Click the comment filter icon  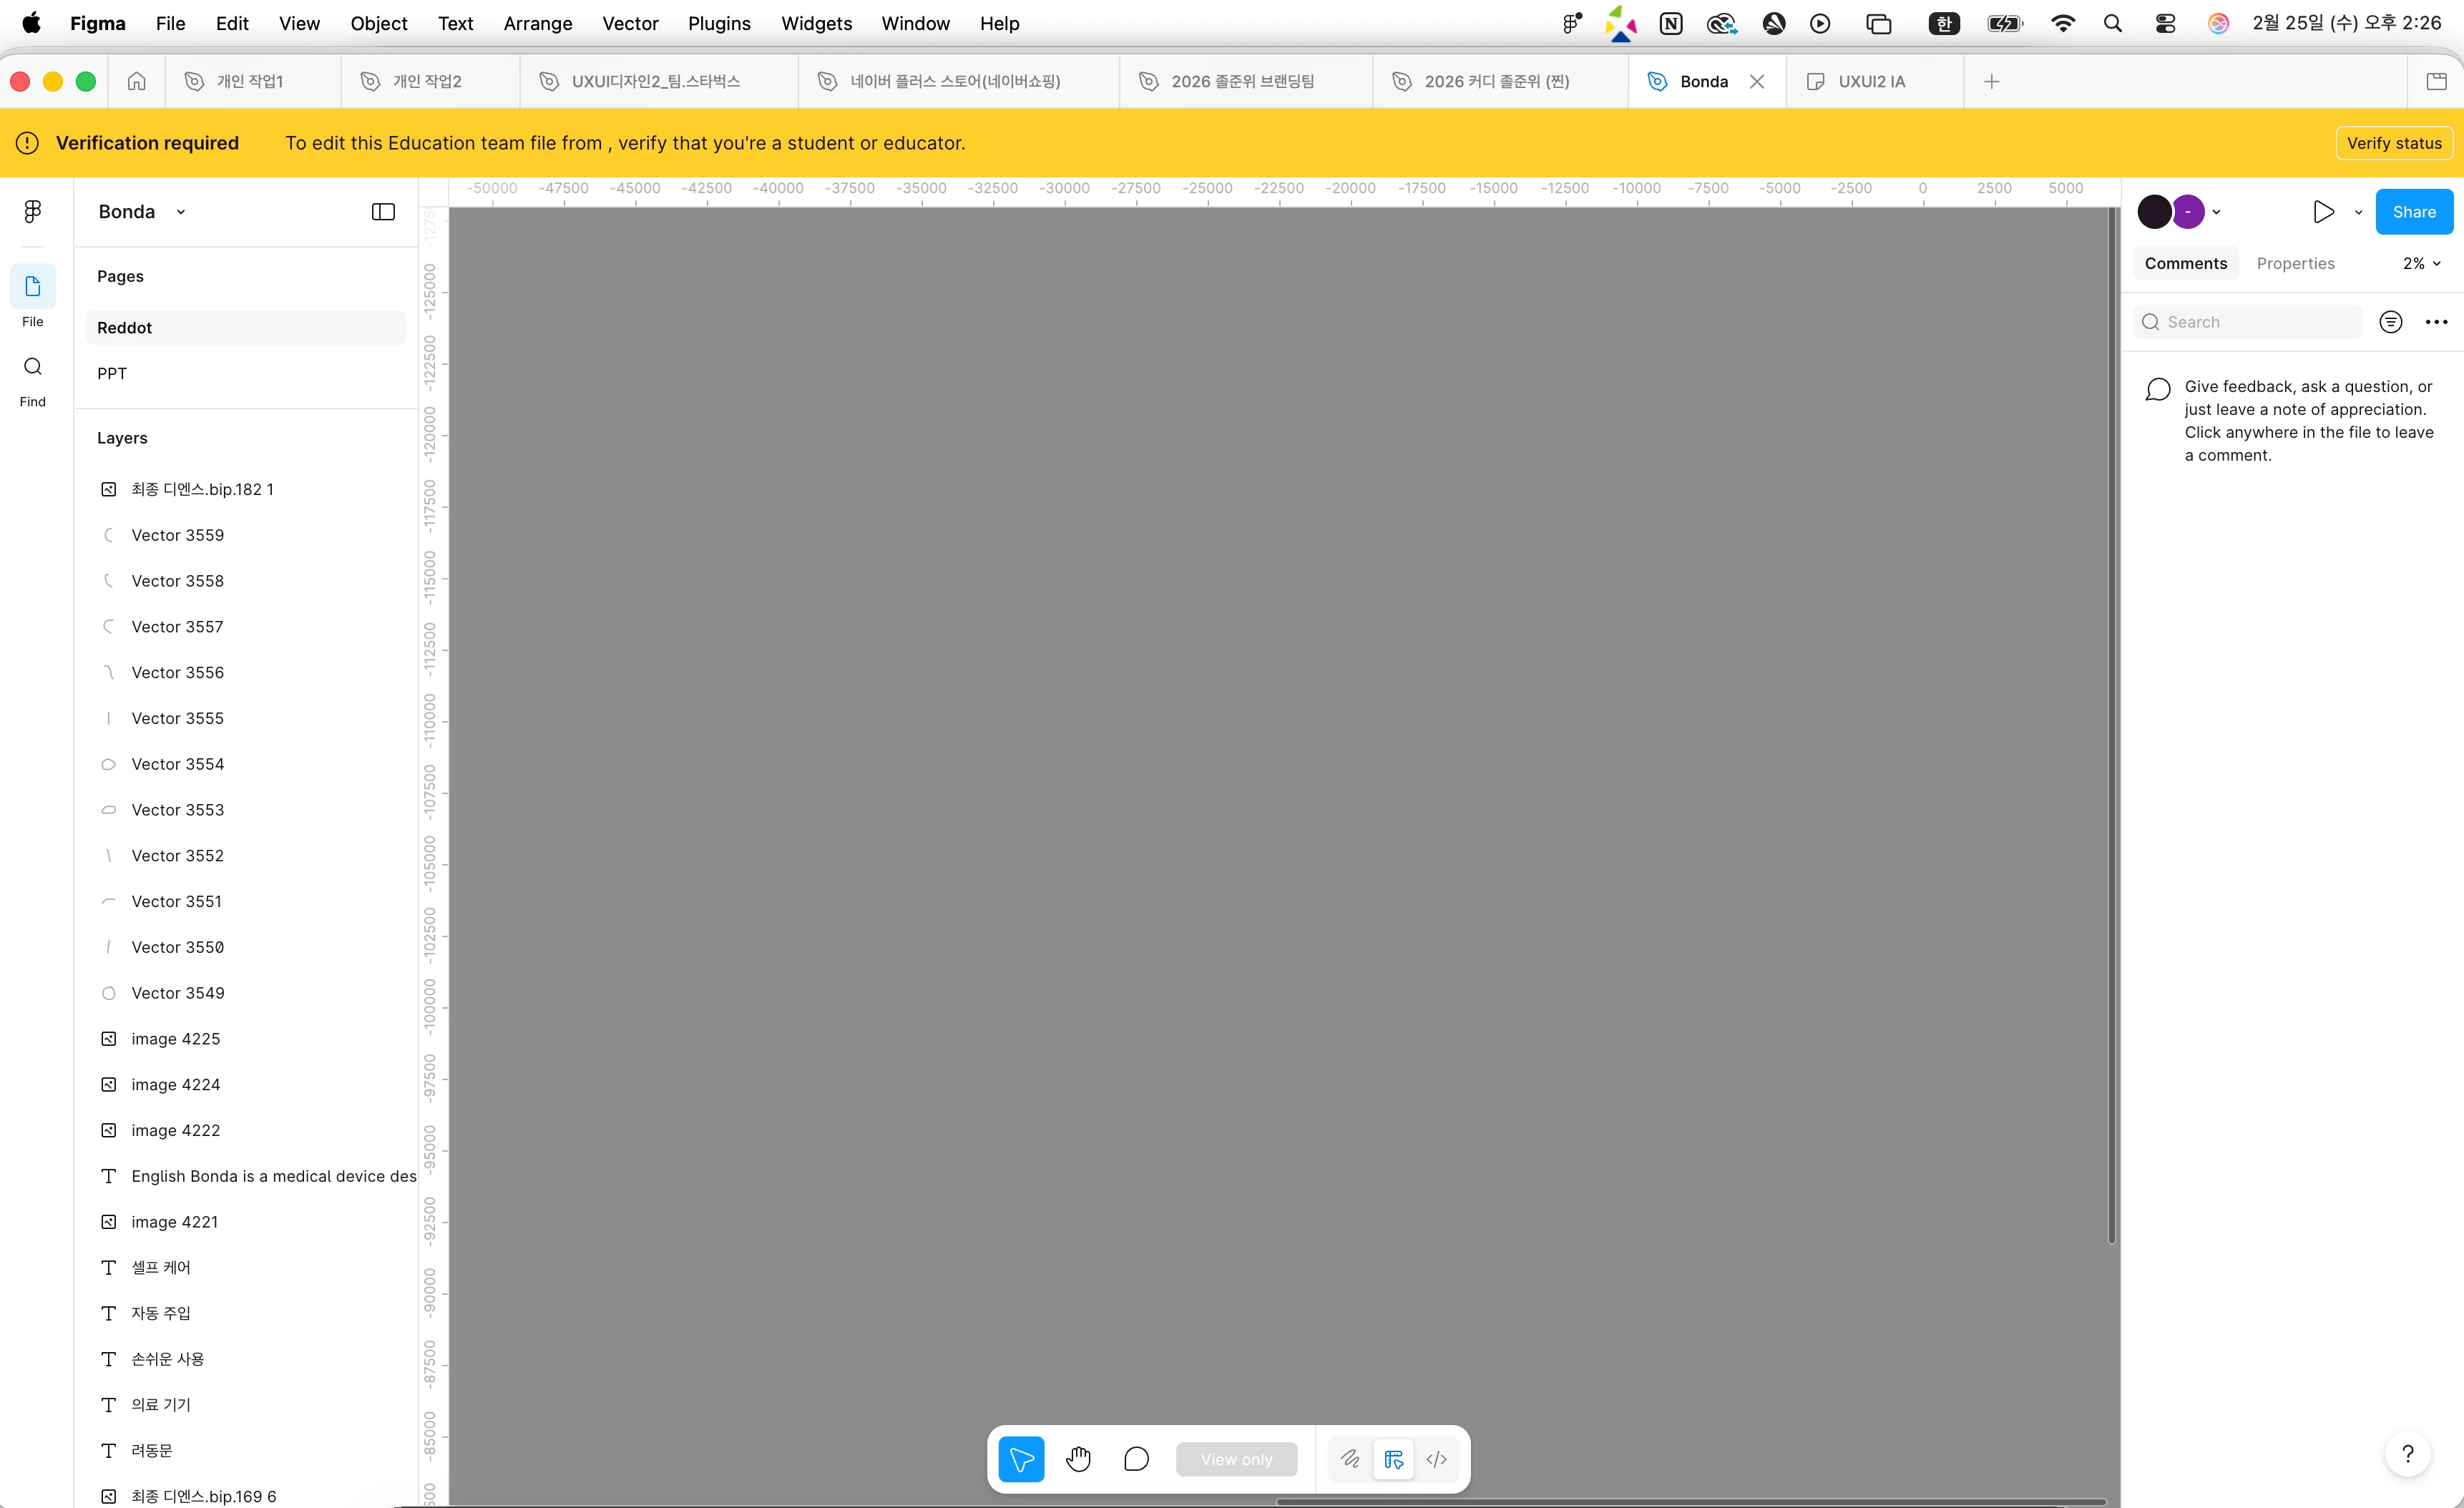[2390, 322]
